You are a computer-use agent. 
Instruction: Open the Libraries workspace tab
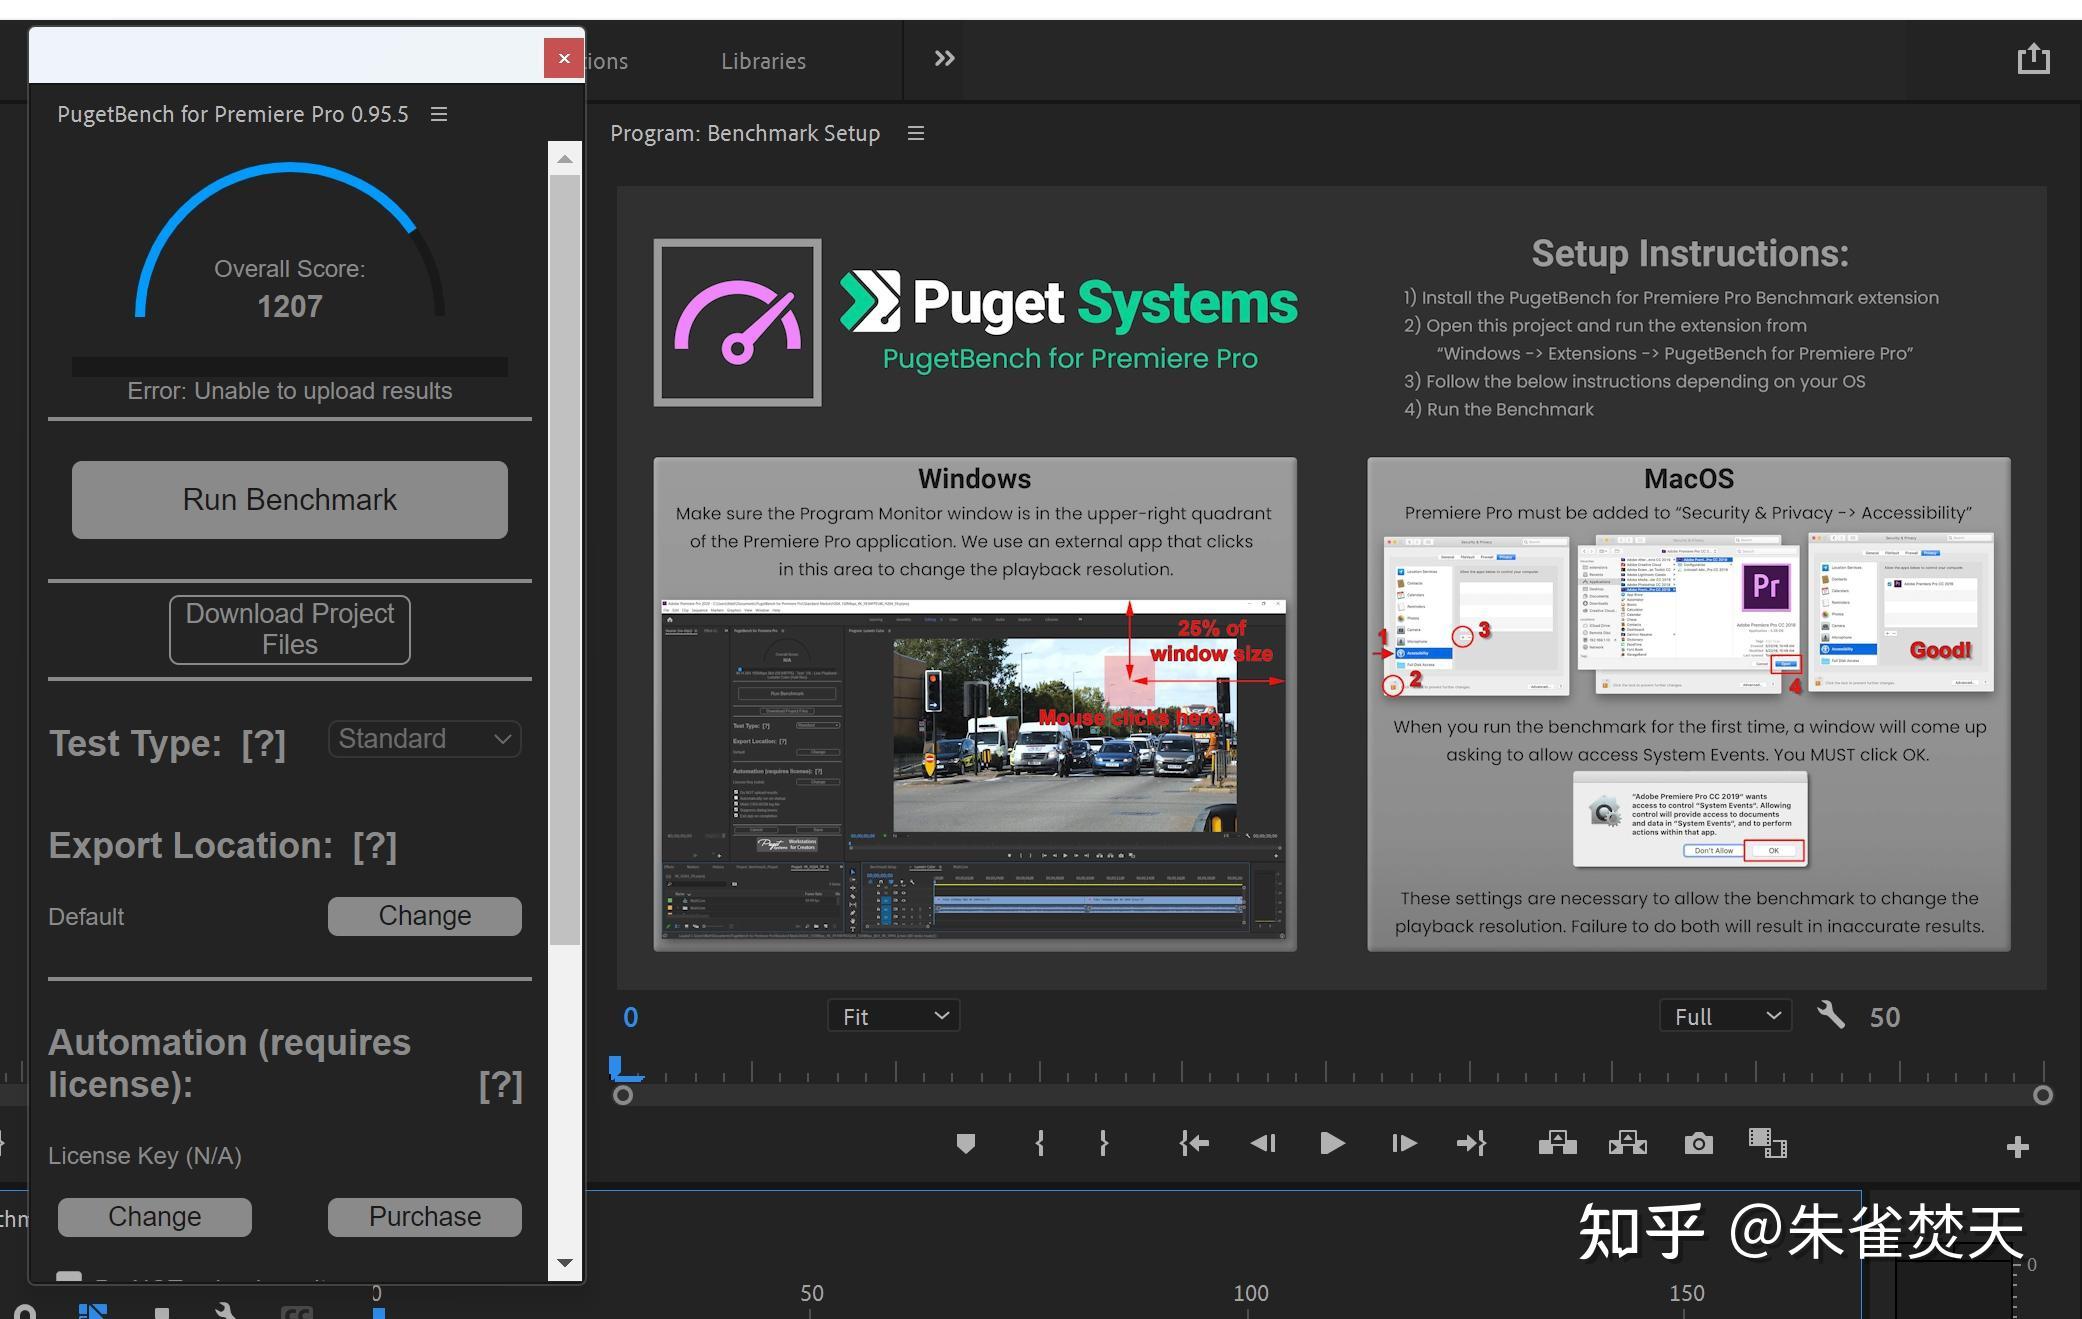[x=763, y=61]
